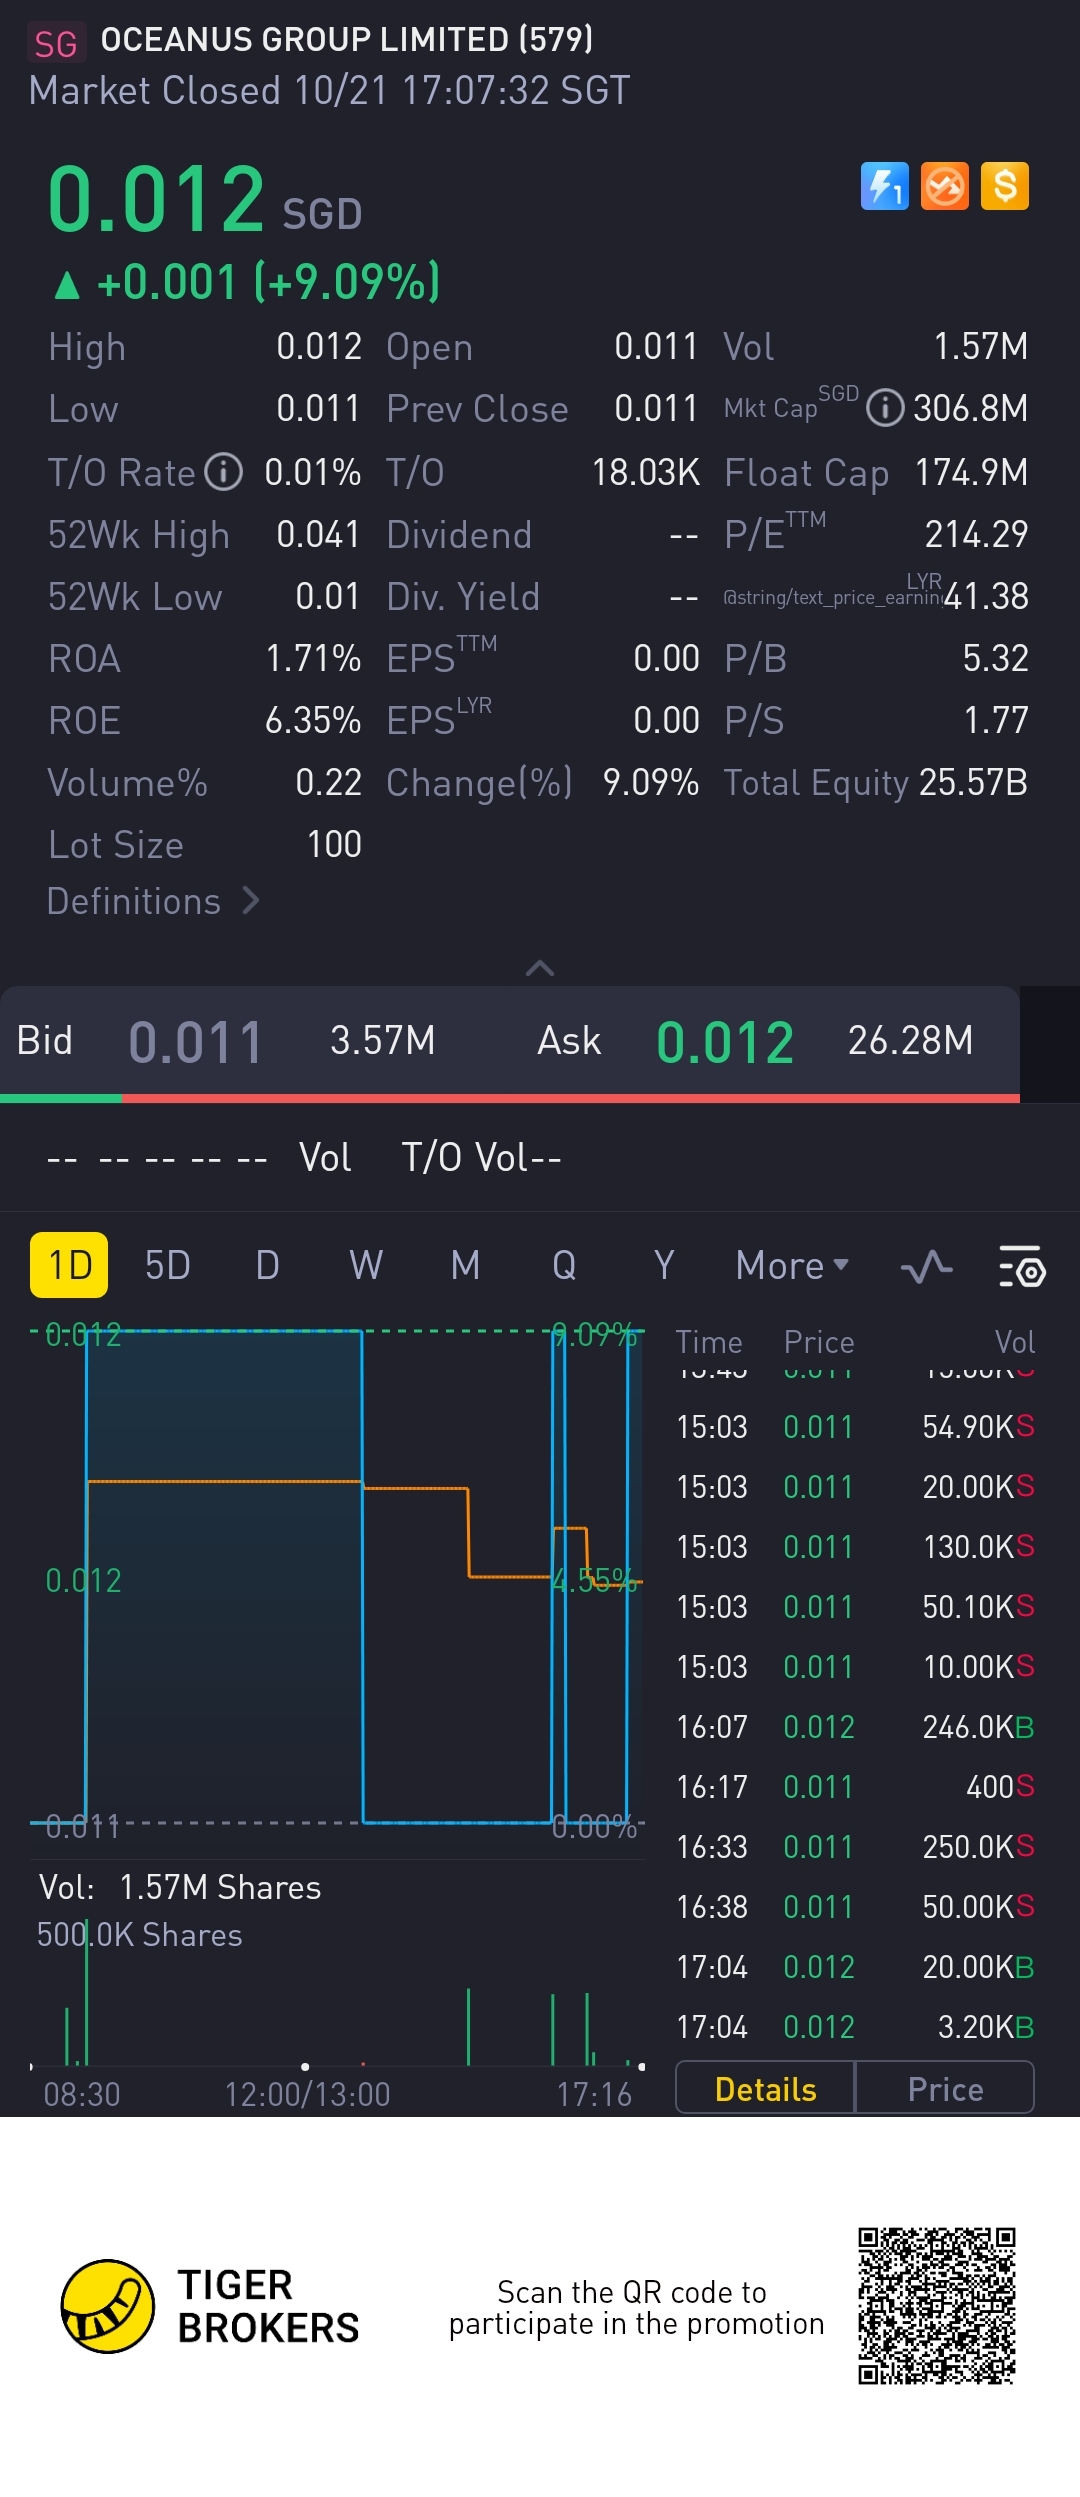Image resolution: width=1080 pixels, height=2497 pixels.
Task: Tap the orange circular badge icon
Action: click(x=945, y=186)
